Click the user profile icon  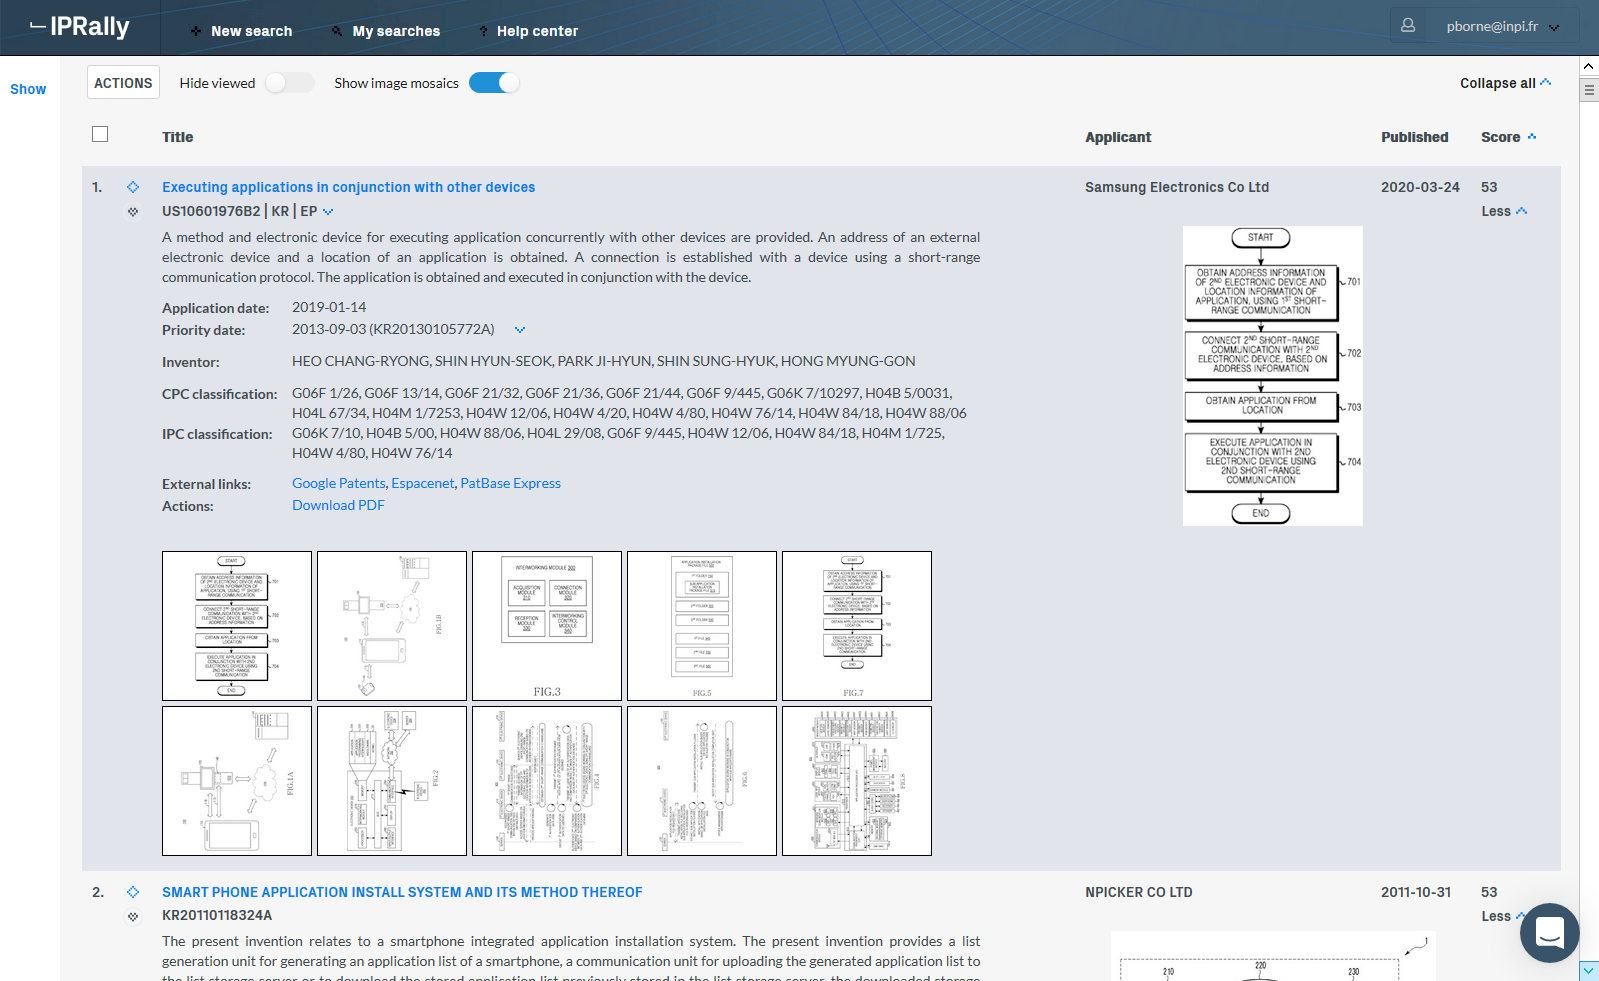pyautogui.click(x=1408, y=26)
